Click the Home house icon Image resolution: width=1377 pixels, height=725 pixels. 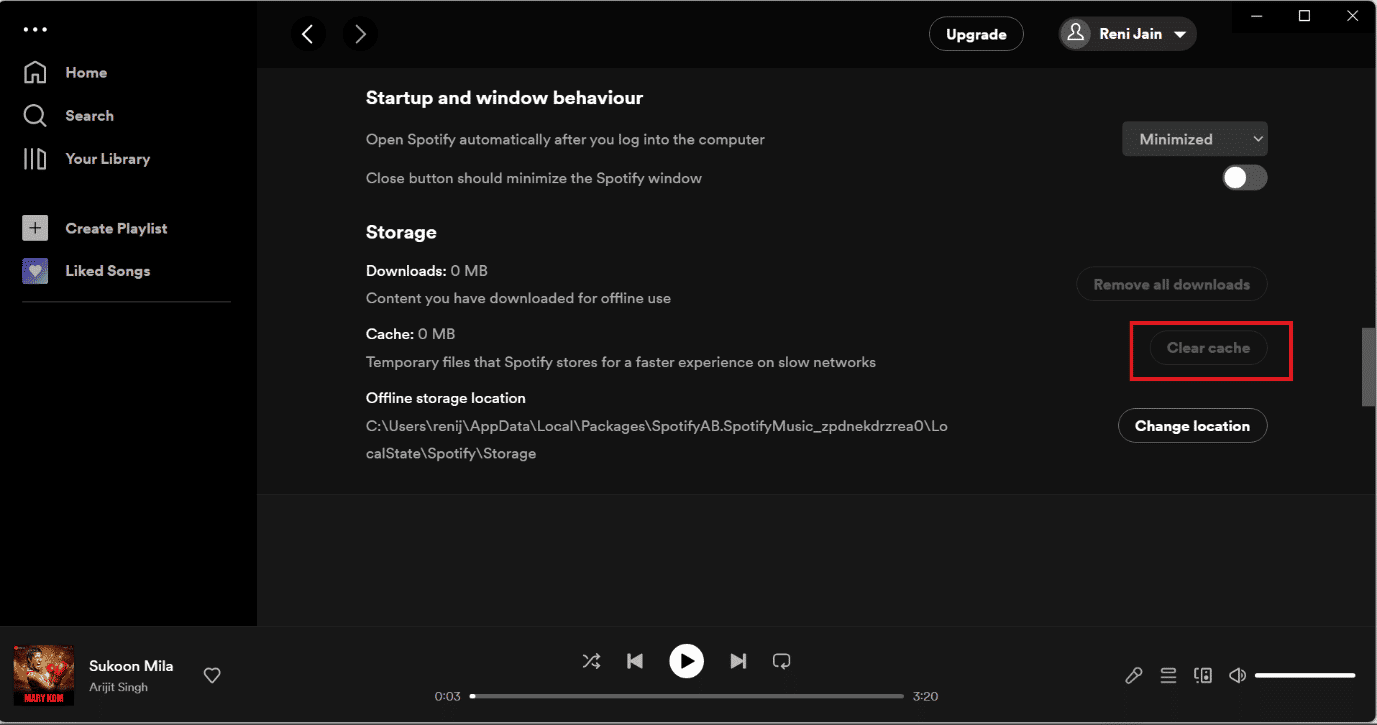[35, 73]
